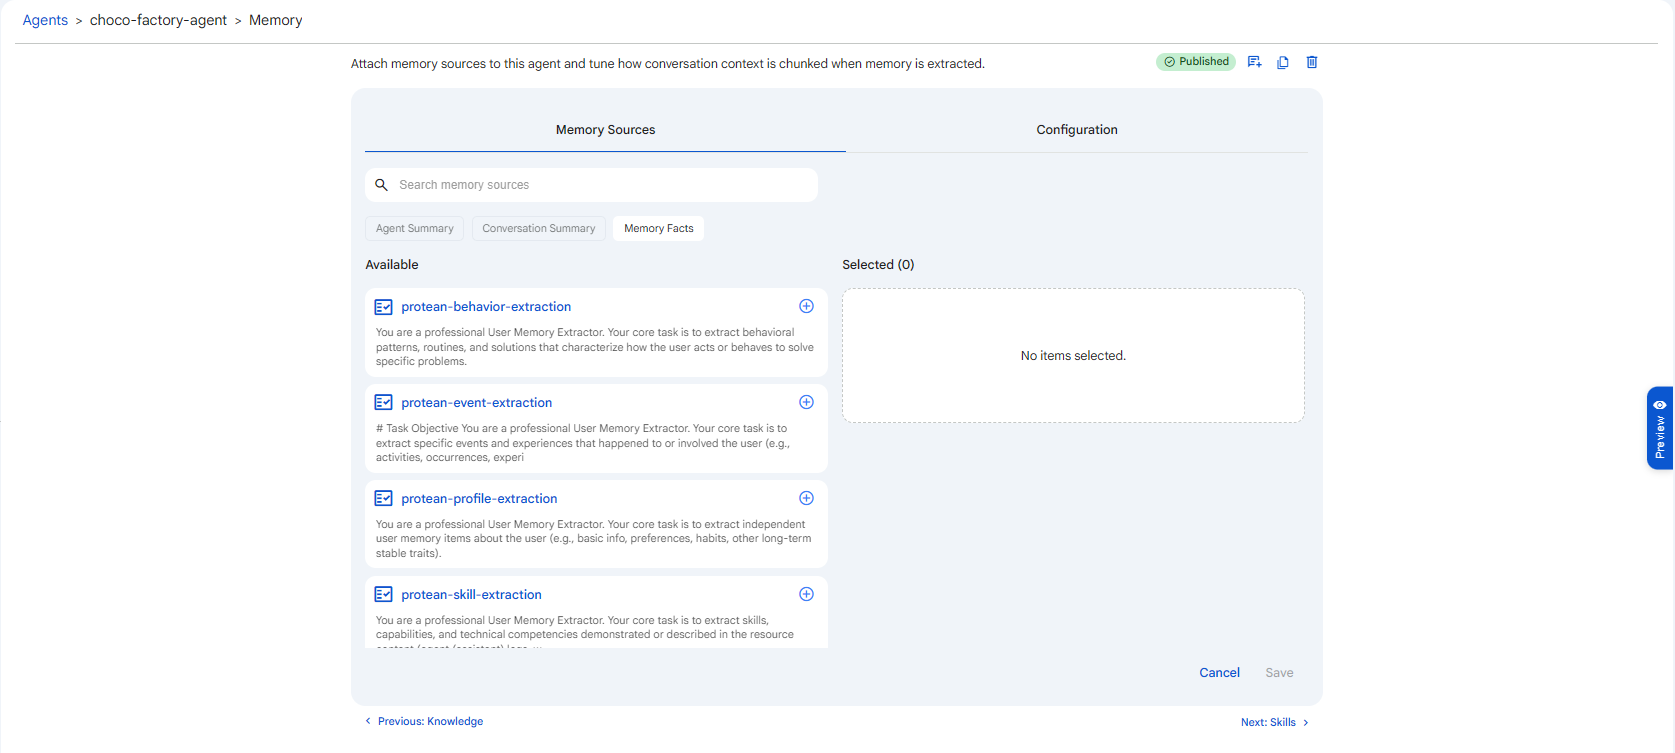Click the duplicate agent copy icon
Screen dimensions: 1675x753
(x=1283, y=62)
